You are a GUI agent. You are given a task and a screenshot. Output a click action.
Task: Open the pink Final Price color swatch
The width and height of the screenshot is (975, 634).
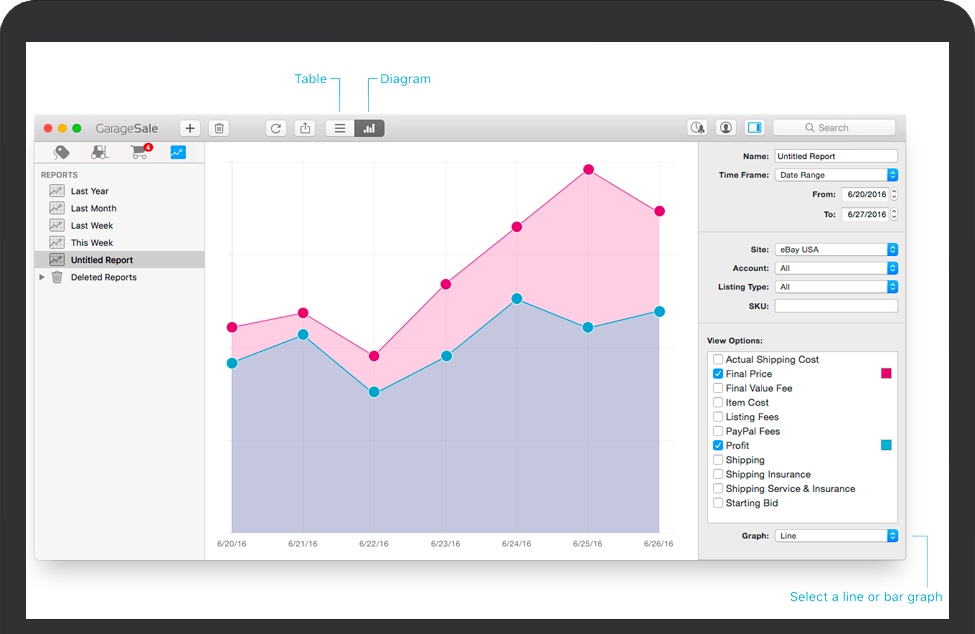pos(885,374)
